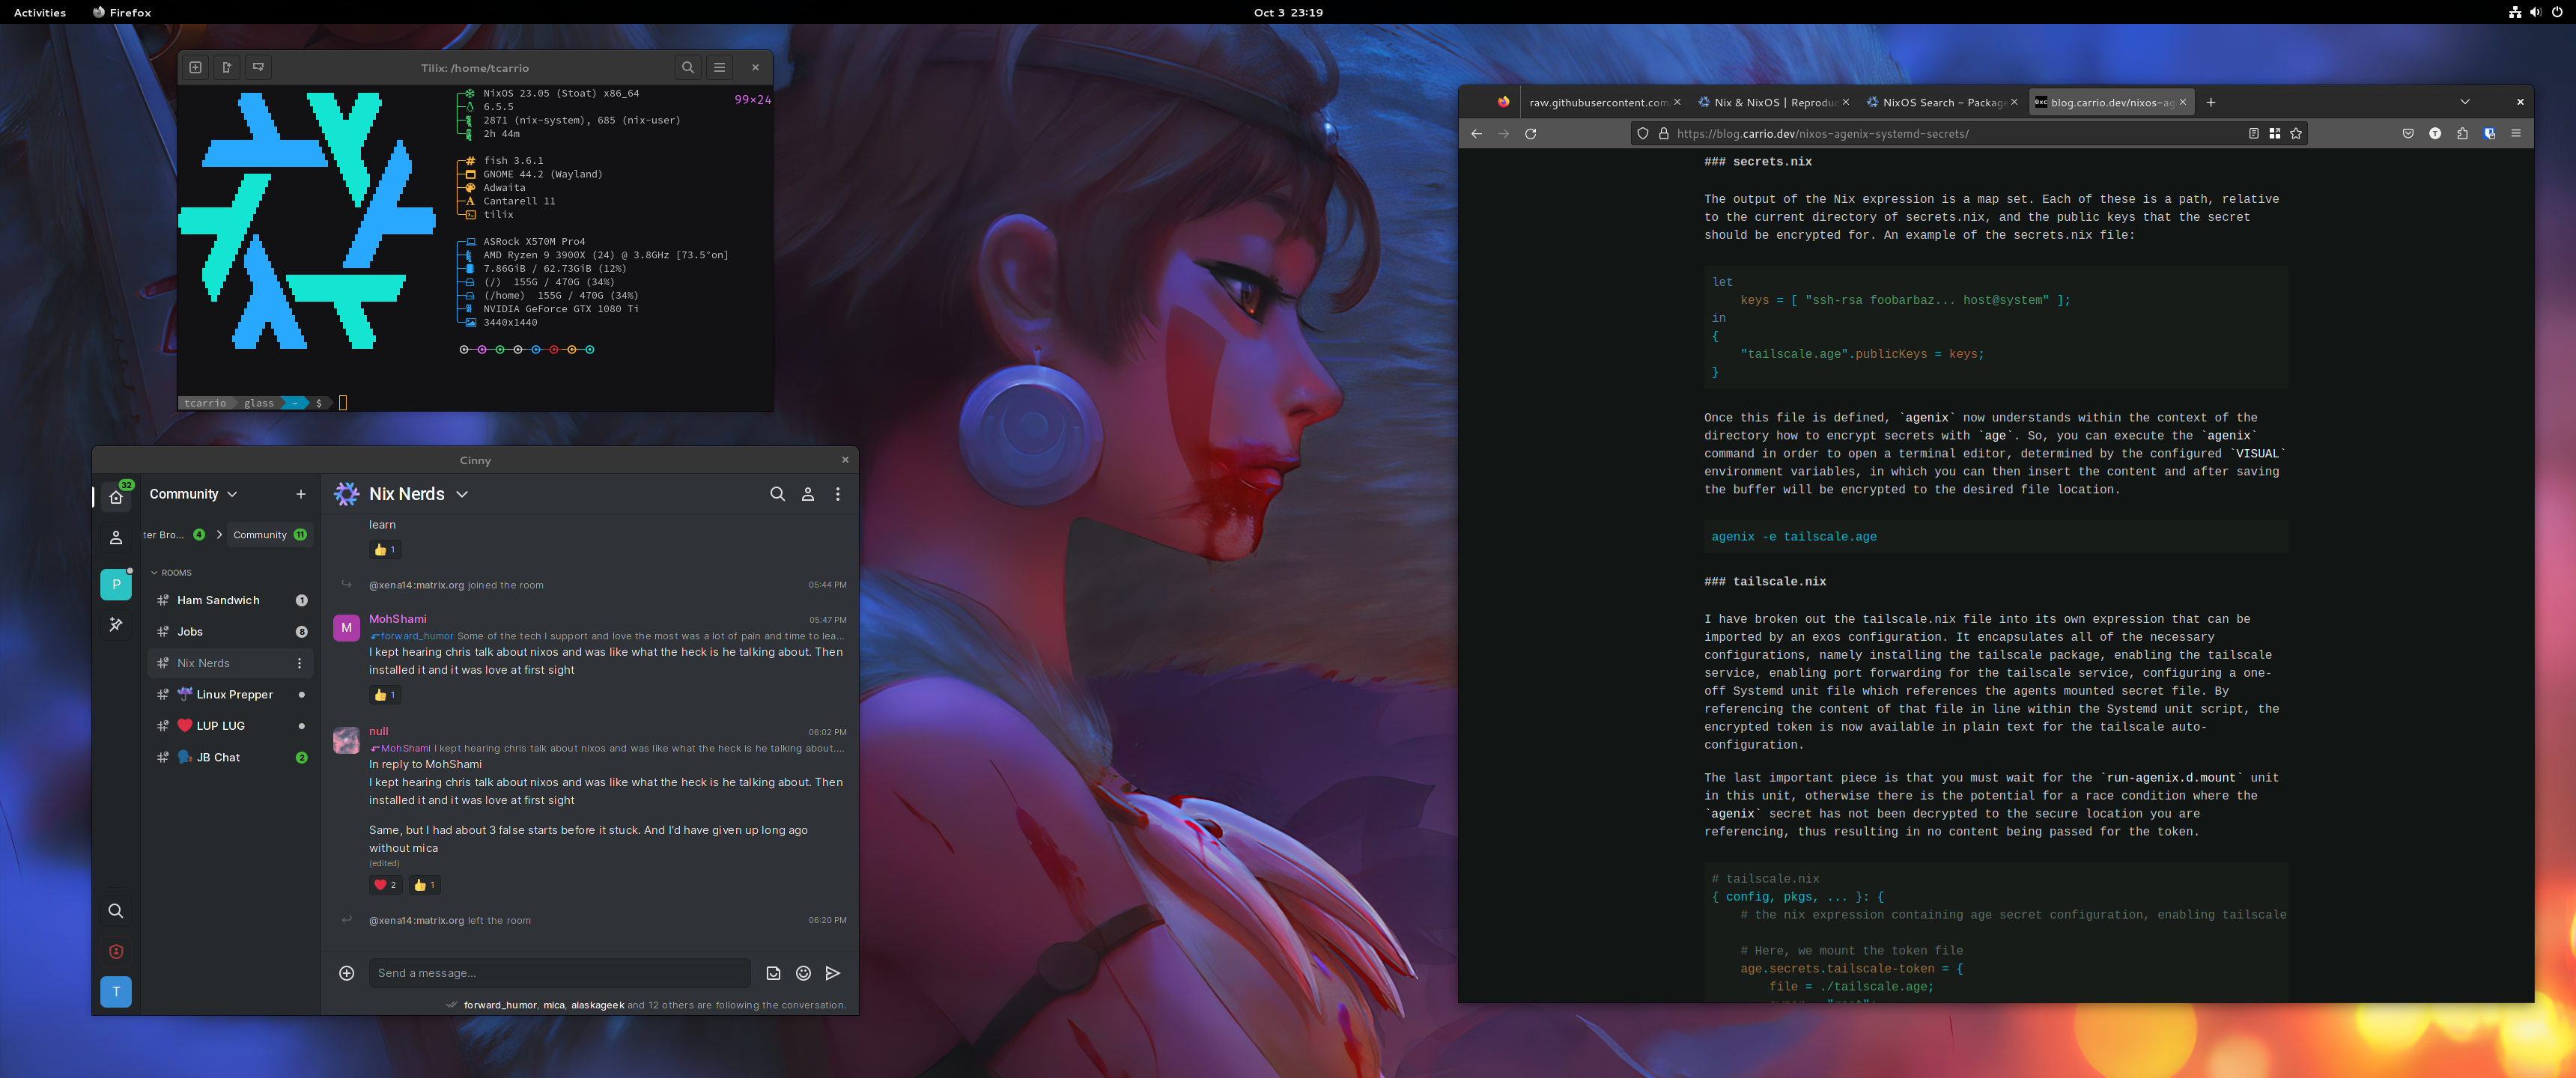The width and height of the screenshot is (2576, 1078).
Task: Open sticker picker next to emoji button
Action: pyautogui.click(x=773, y=973)
